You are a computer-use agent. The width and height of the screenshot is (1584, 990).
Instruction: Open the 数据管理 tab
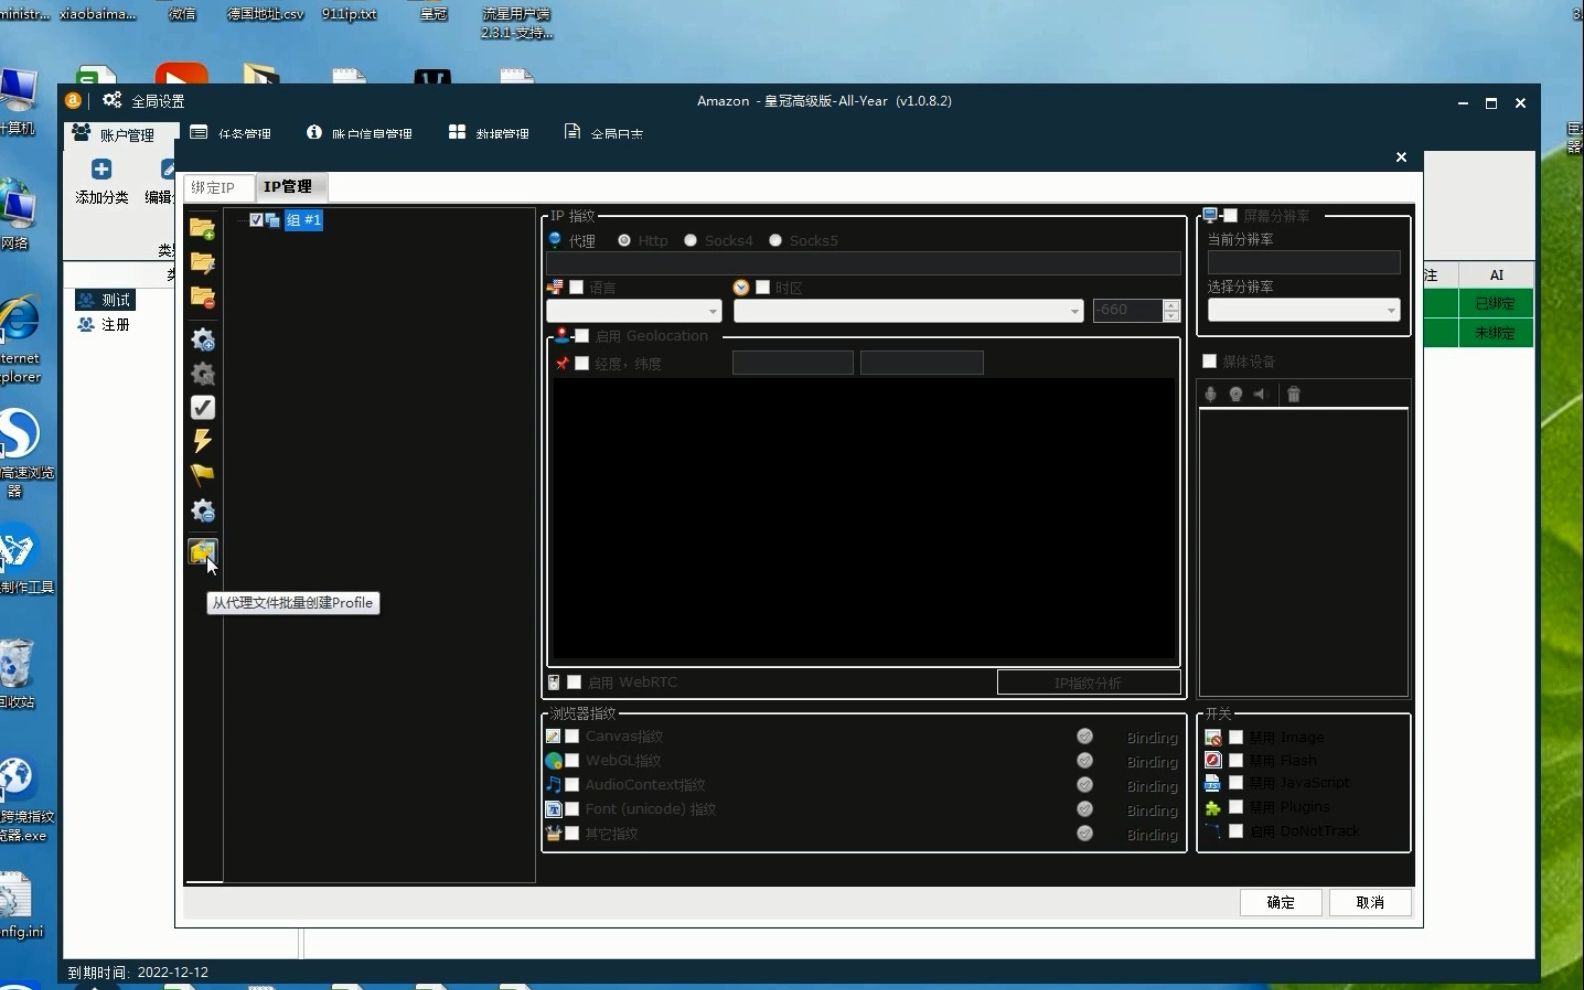point(489,133)
